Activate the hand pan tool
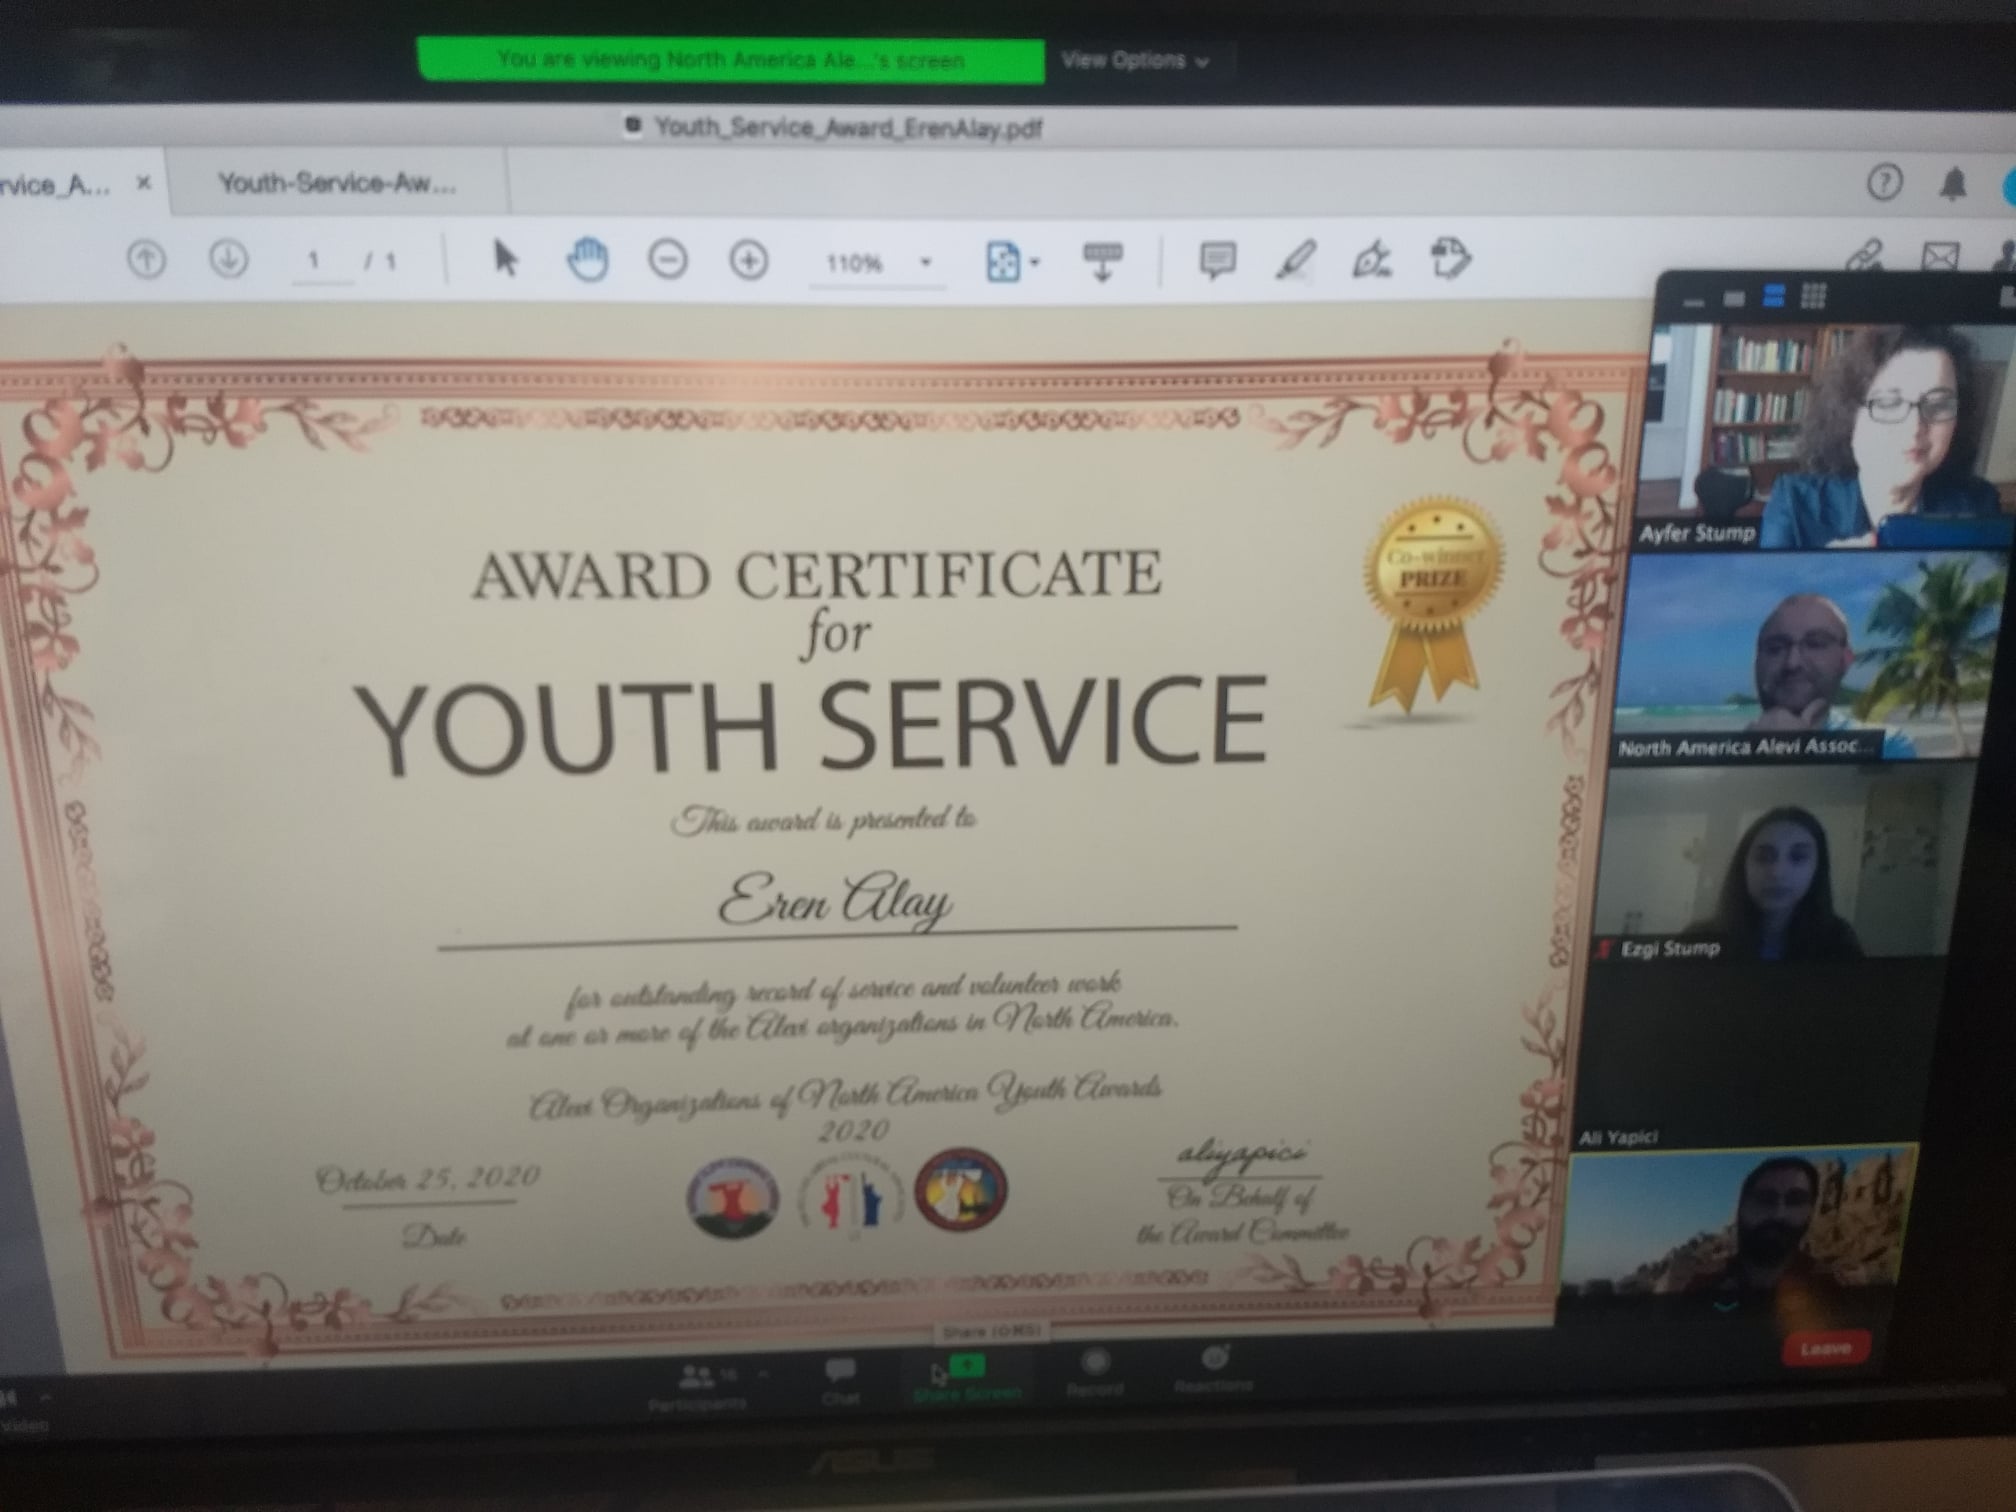 (588, 260)
